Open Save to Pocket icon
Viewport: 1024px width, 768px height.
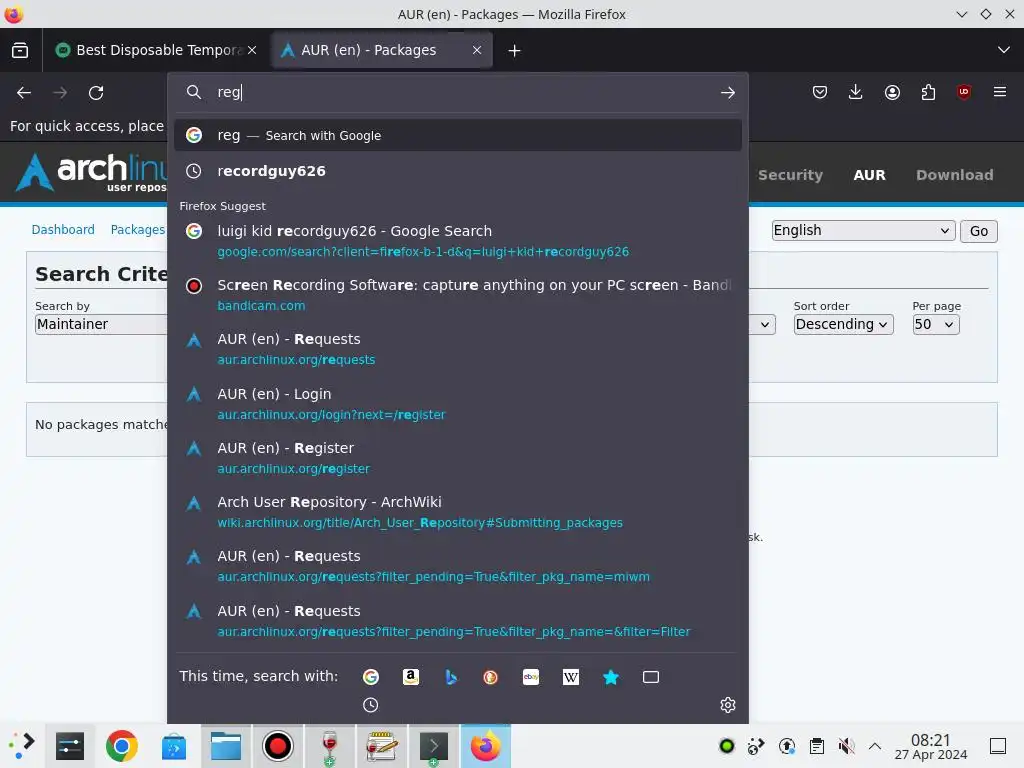pyautogui.click(x=820, y=93)
